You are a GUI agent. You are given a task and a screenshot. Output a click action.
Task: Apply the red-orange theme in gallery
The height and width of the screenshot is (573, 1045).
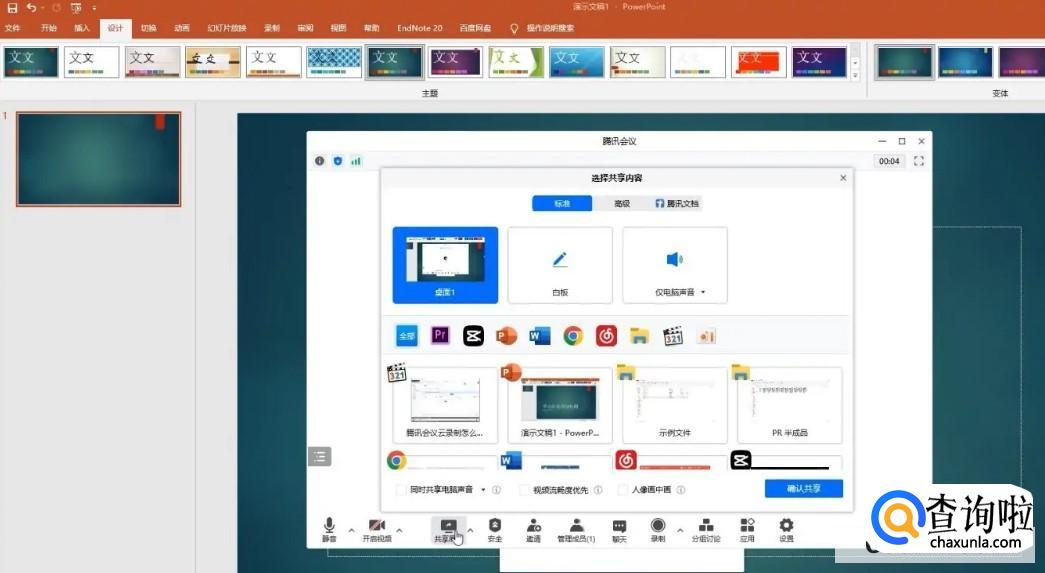point(758,62)
